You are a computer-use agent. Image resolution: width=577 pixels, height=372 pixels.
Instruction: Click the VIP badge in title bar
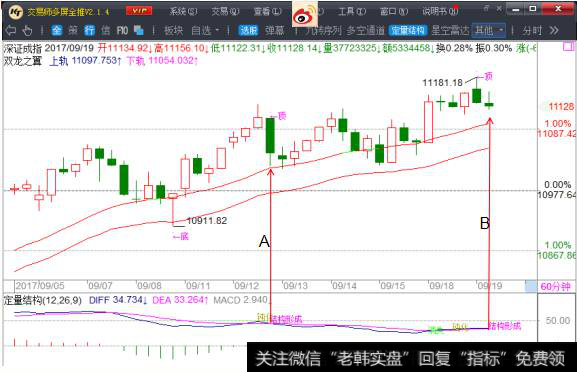pos(139,11)
